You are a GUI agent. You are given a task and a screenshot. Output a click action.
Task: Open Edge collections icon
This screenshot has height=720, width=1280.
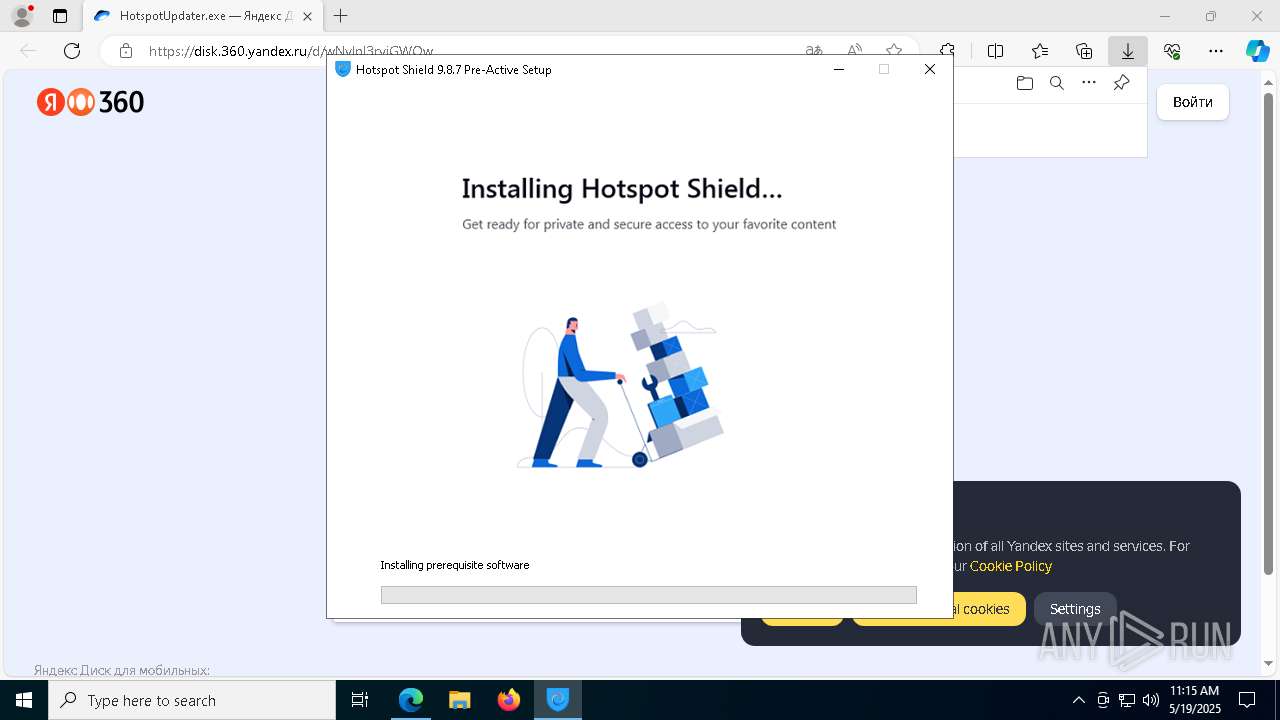pos(1084,51)
